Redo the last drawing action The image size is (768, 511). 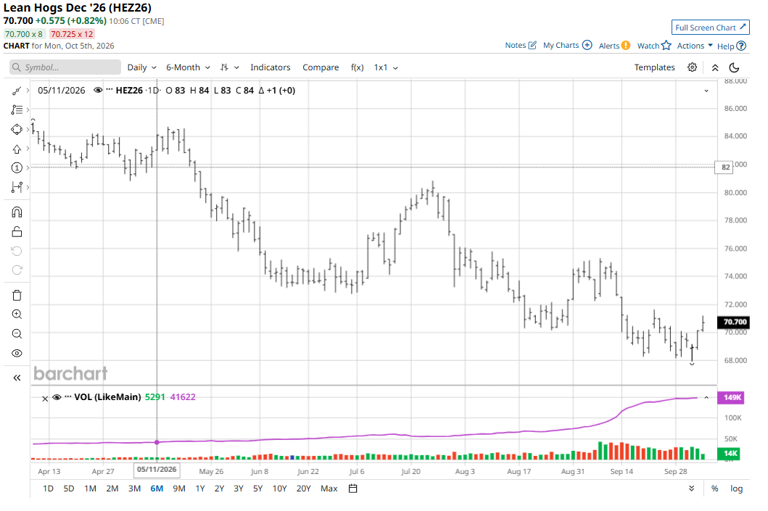[17, 270]
